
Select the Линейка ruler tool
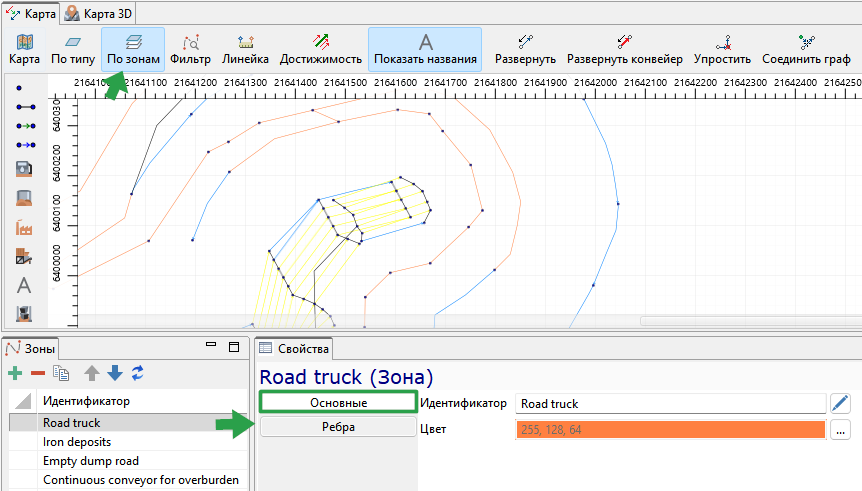point(245,49)
